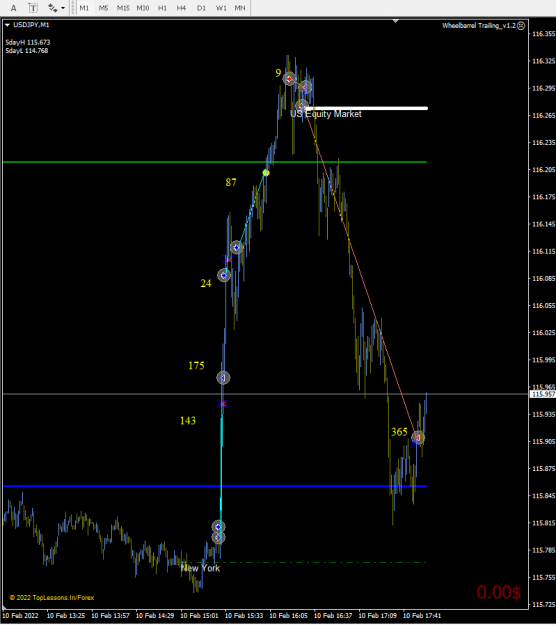Switch to the H1 timeframe
Image resolution: width=556 pixels, height=625 pixels.
pyautogui.click(x=162, y=8)
